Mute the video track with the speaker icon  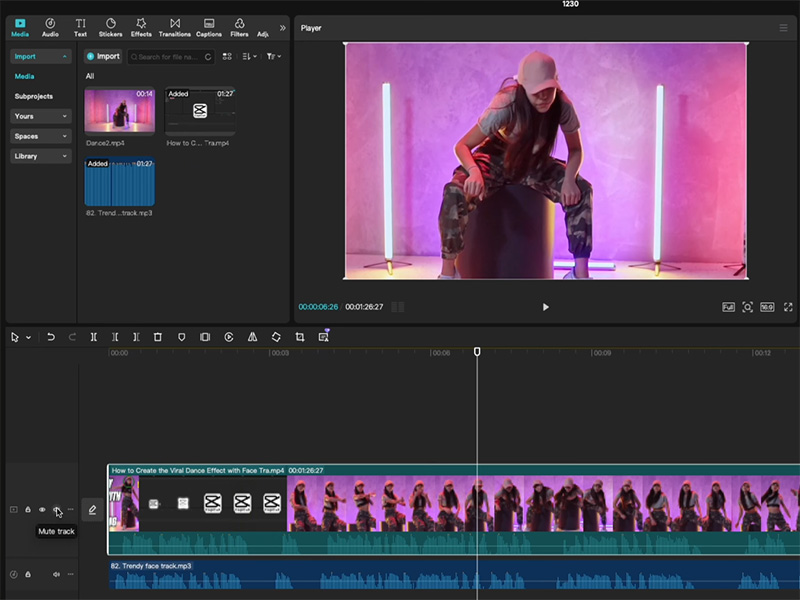coord(57,509)
